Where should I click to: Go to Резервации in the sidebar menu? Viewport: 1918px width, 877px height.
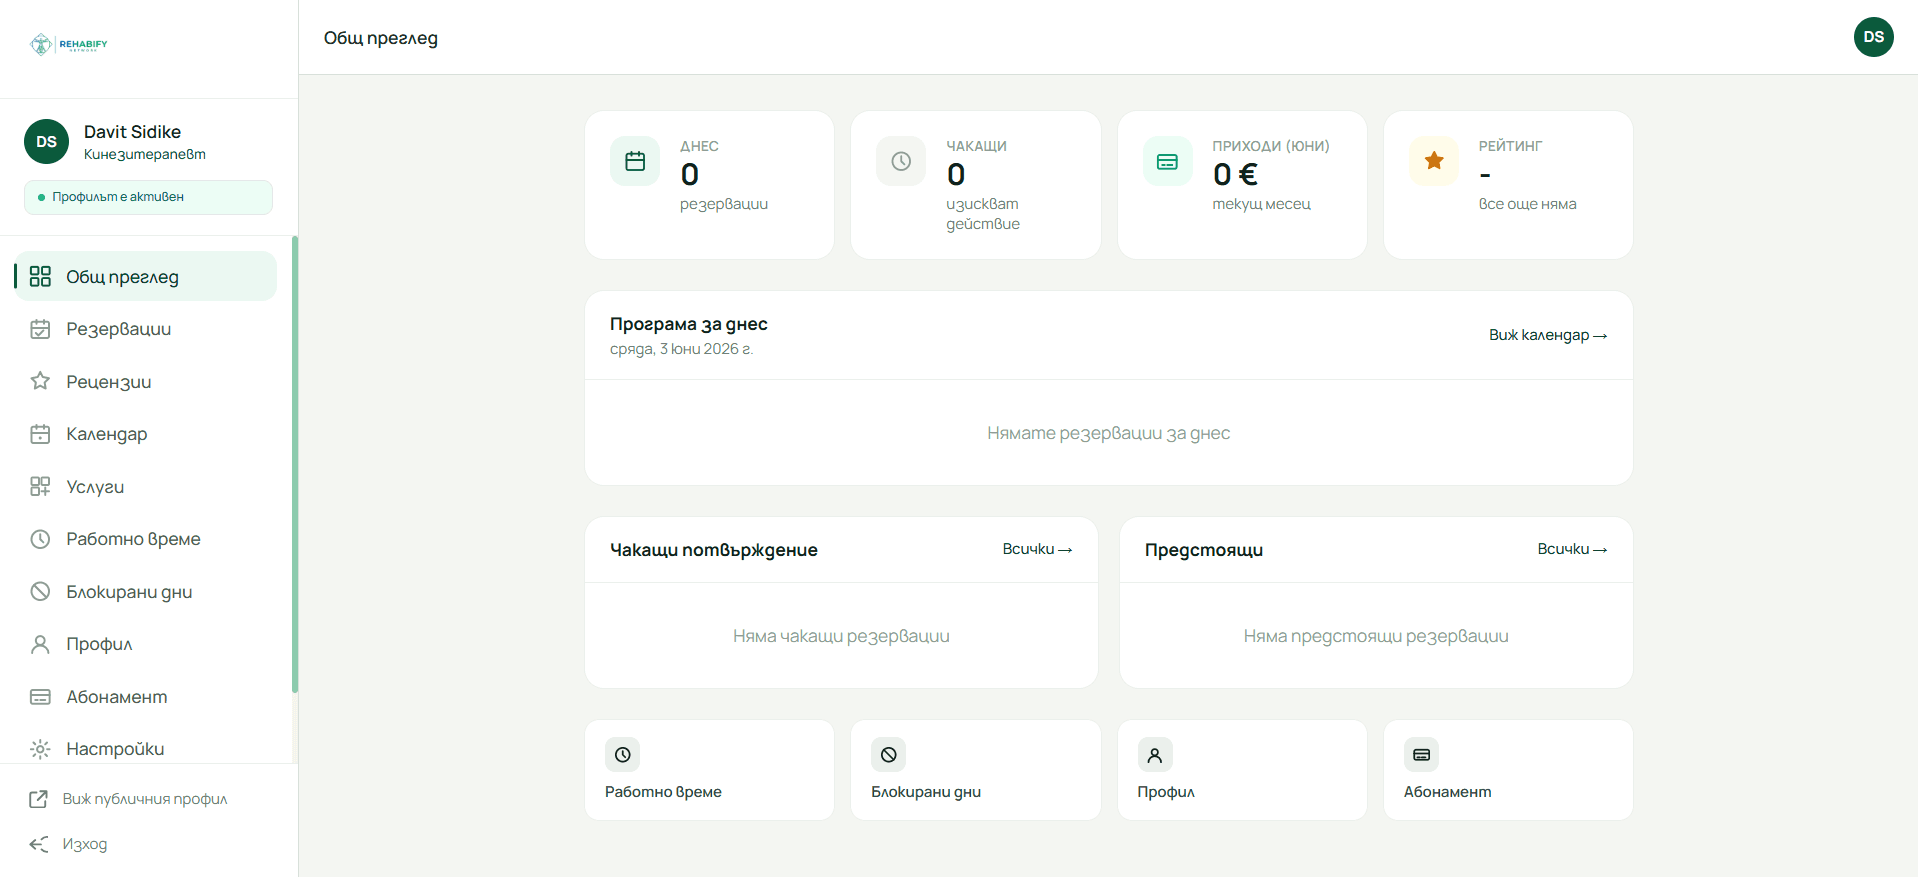point(146,329)
